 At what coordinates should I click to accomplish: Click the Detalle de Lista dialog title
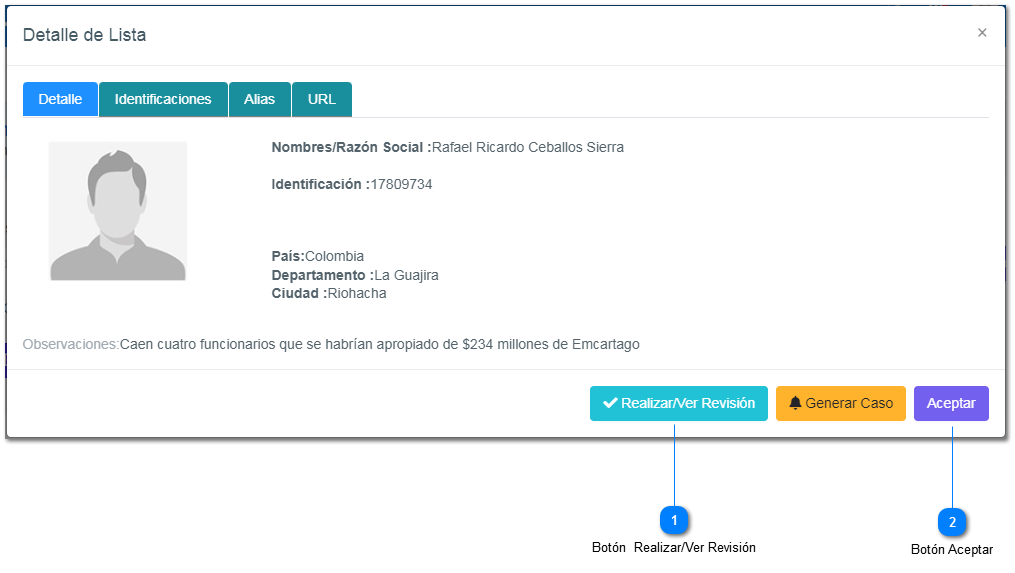point(84,35)
